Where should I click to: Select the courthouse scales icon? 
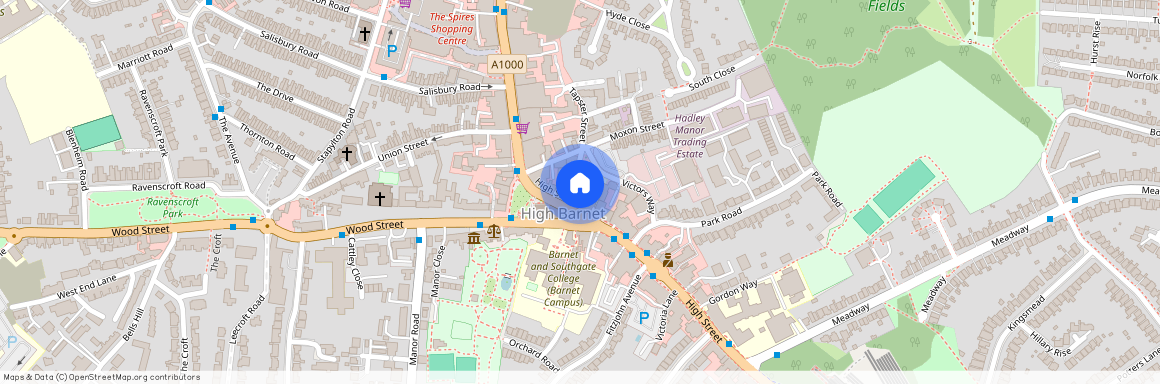coord(493,232)
